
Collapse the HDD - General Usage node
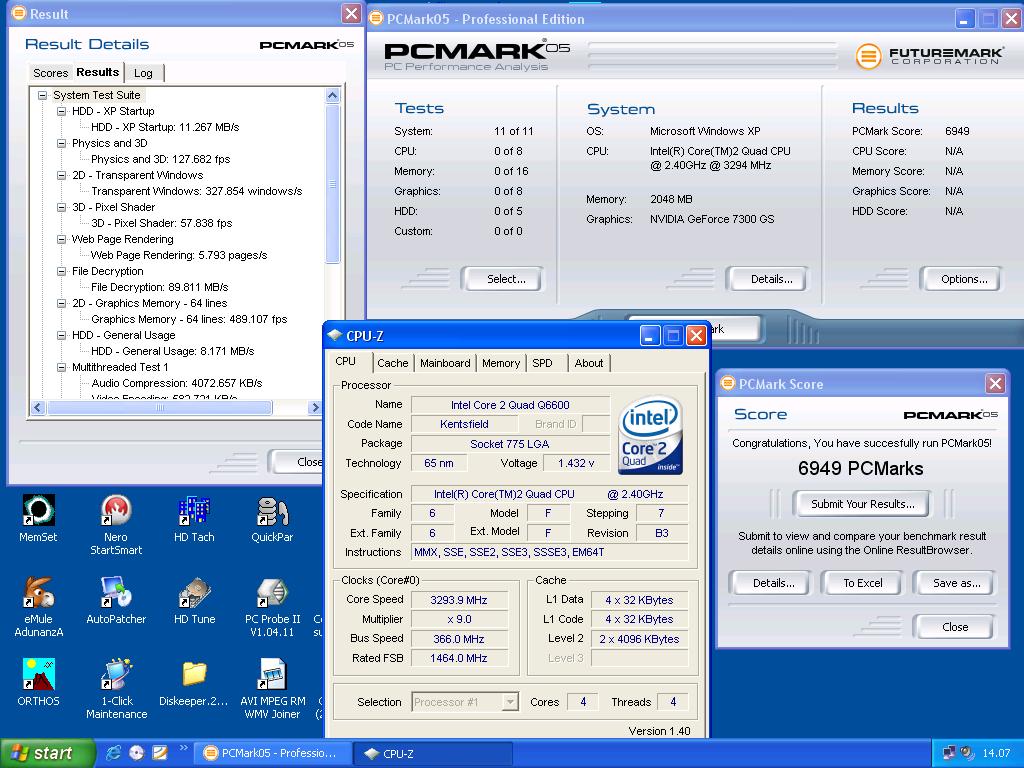pyautogui.click(x=61, y=335)
